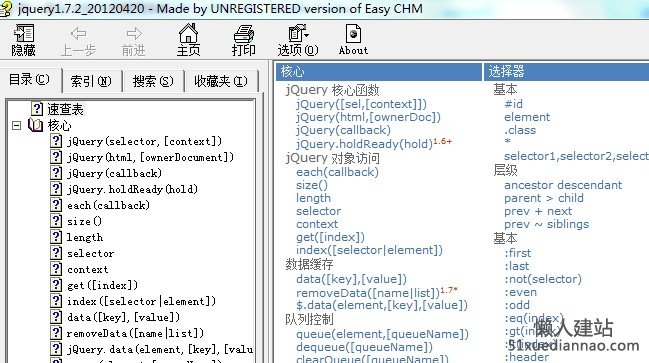The height and width of the screenshot is (363, 649).
Task: Click the About toolbar icon
Action: [x=353, y=33]
